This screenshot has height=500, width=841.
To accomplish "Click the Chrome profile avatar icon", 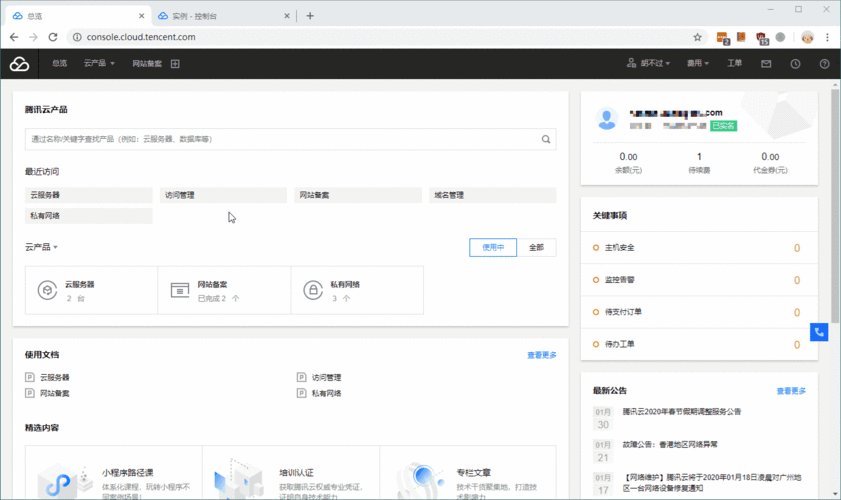I will click(x=807, y=37).
